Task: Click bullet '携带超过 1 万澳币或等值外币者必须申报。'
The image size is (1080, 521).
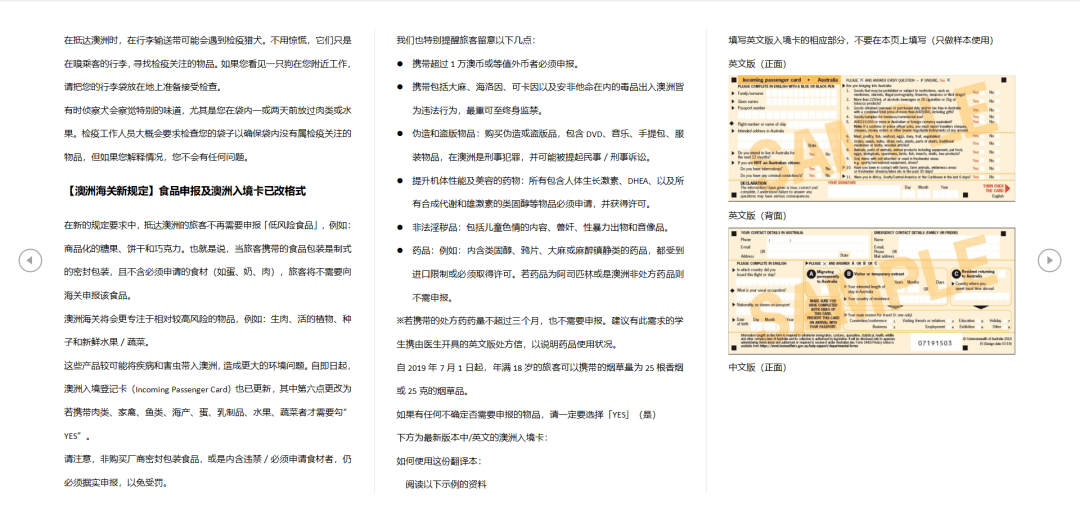Action: point(496,64)
